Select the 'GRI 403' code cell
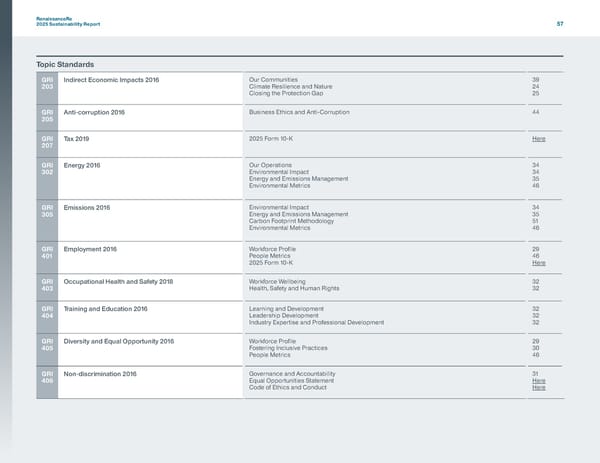600x463 pixels. tap(47, 287)
